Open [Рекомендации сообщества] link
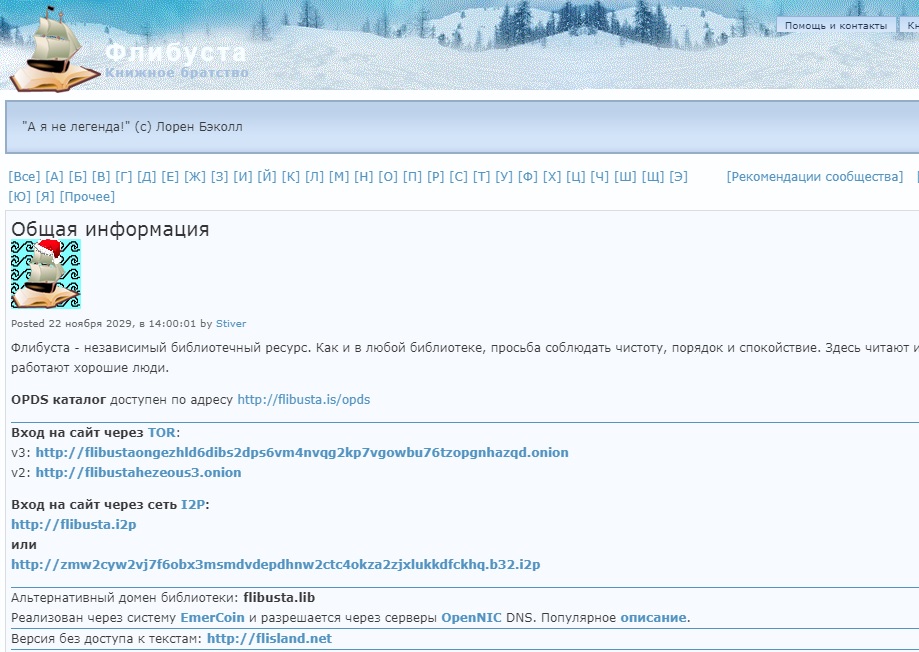 tap(815, 176)
